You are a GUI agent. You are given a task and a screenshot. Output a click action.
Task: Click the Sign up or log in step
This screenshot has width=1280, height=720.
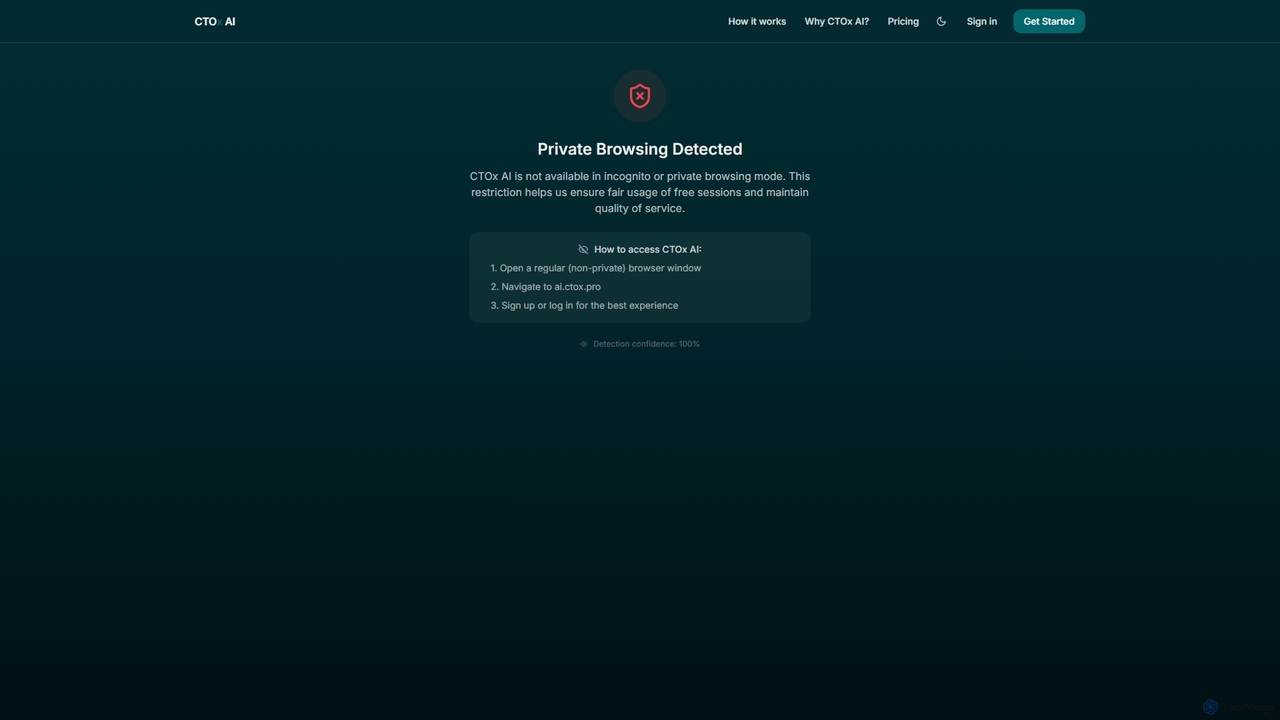(584, 306)
